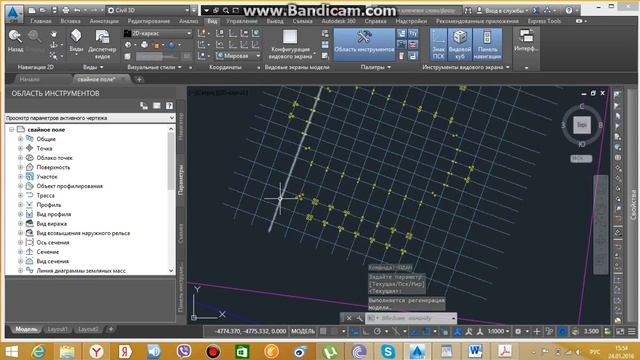
Task: Collapse the свайное поле tree root
Action: coord(12,129)
